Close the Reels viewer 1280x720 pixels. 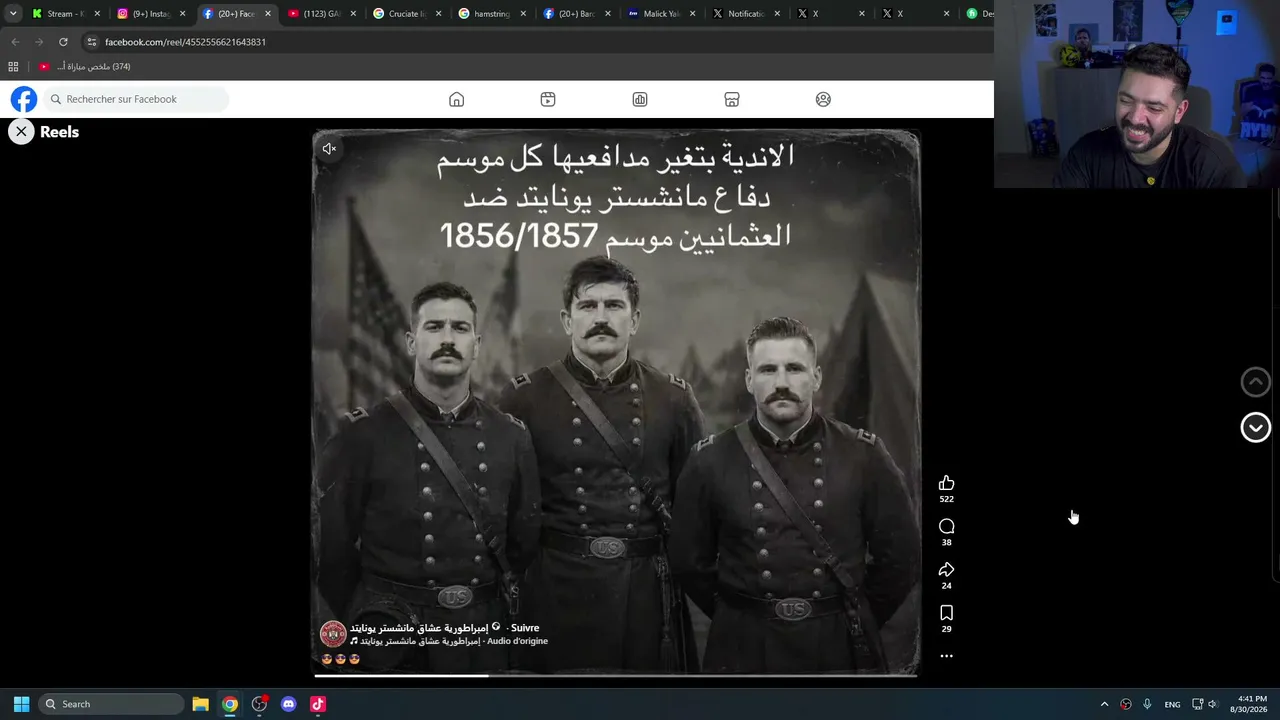tap(21, 131)
